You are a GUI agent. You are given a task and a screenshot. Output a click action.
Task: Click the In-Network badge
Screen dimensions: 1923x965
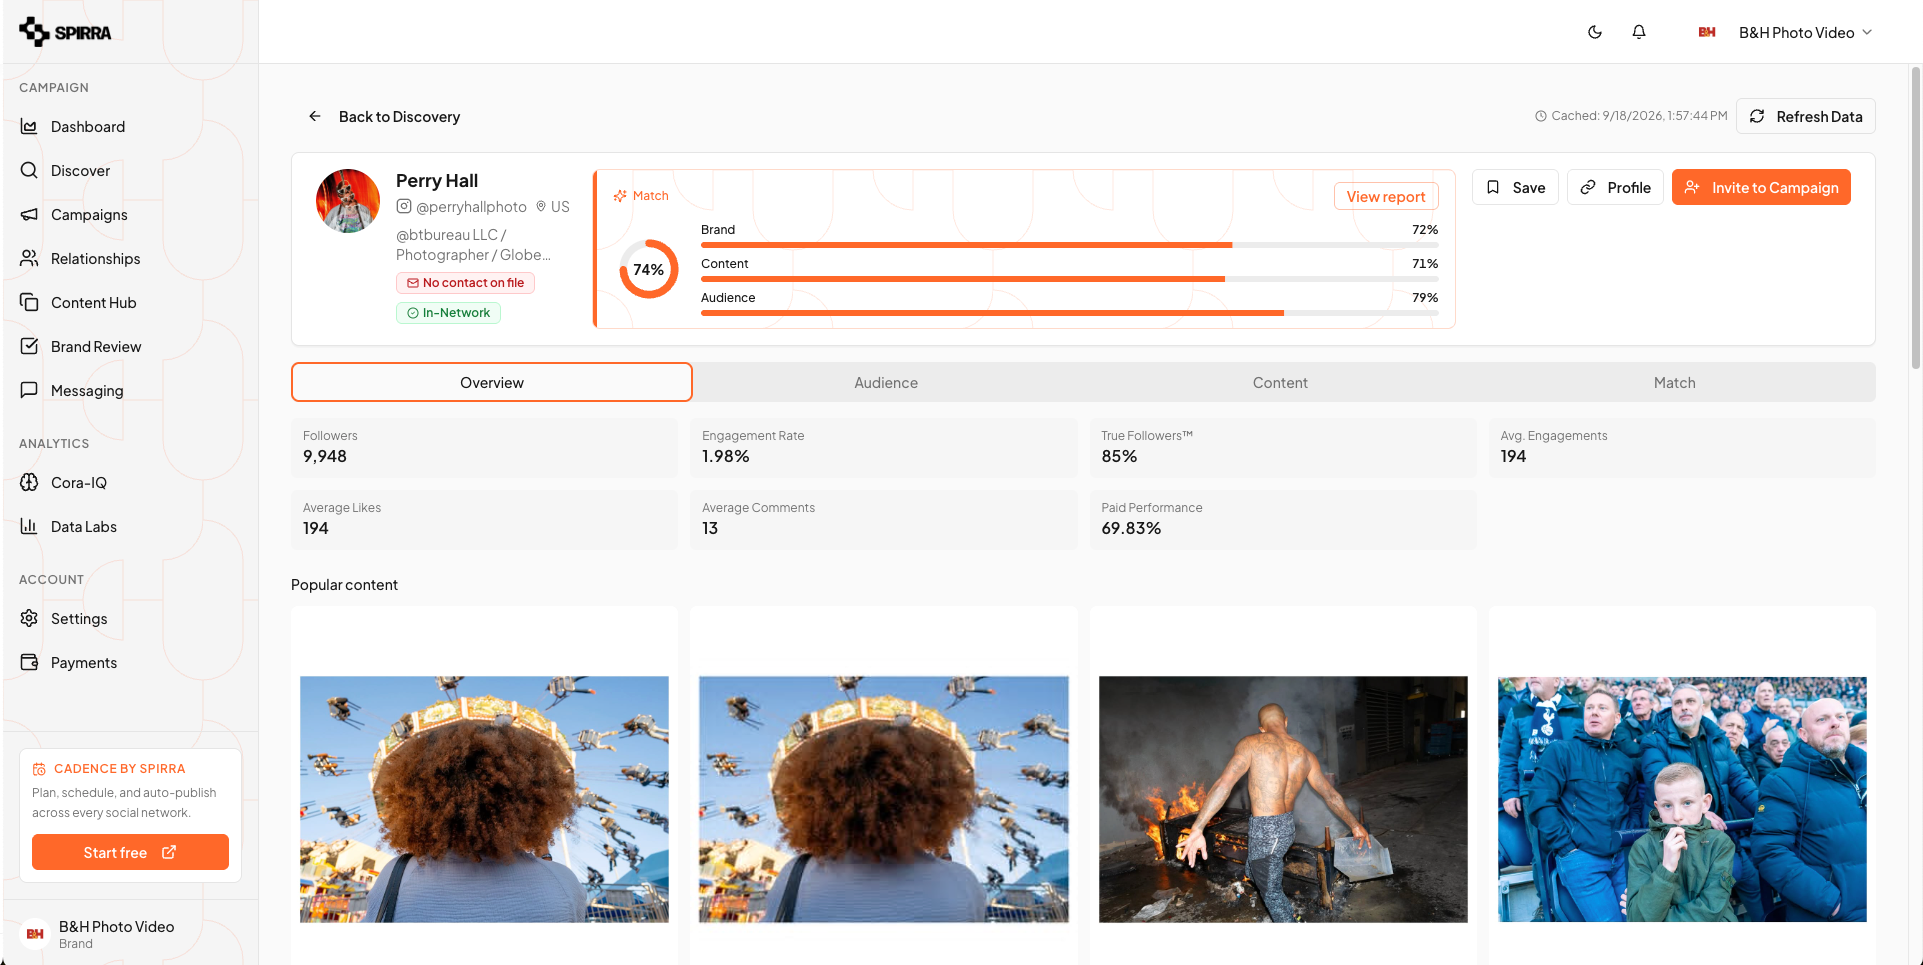coord(448,313)
